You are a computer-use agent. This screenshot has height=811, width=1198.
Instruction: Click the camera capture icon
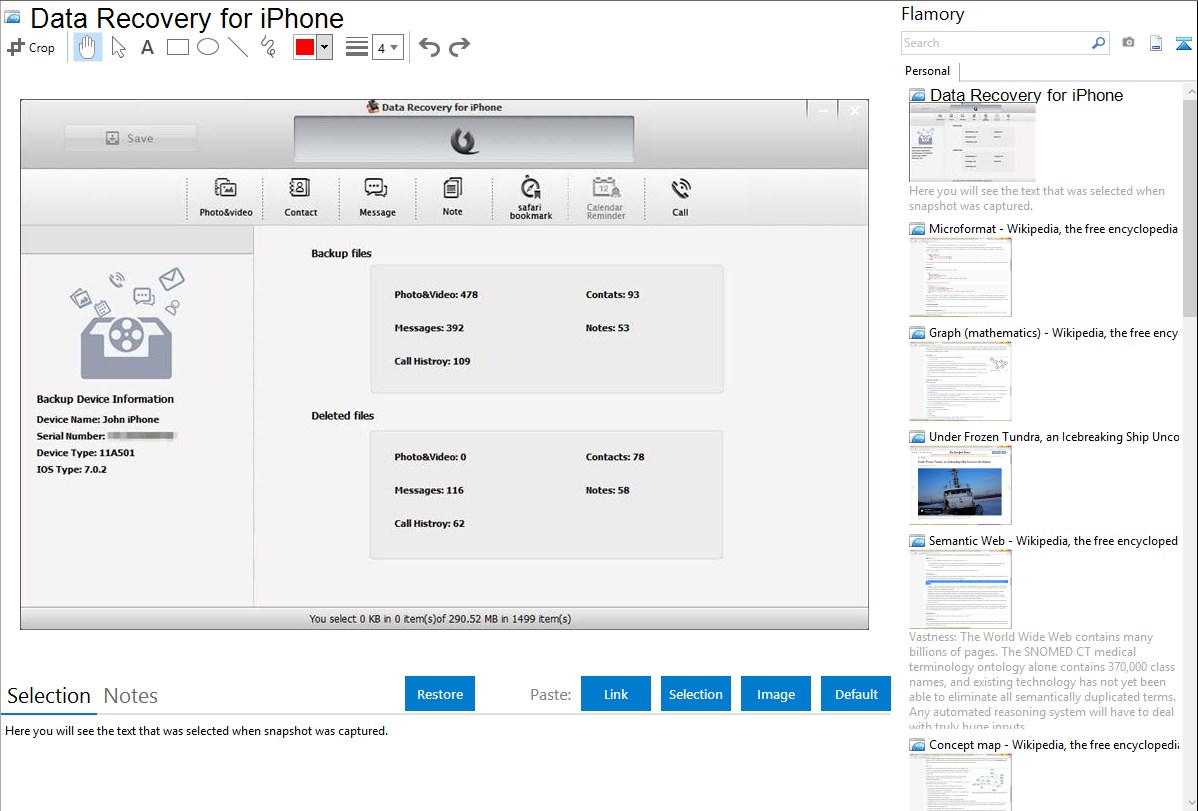point(1128,43)
